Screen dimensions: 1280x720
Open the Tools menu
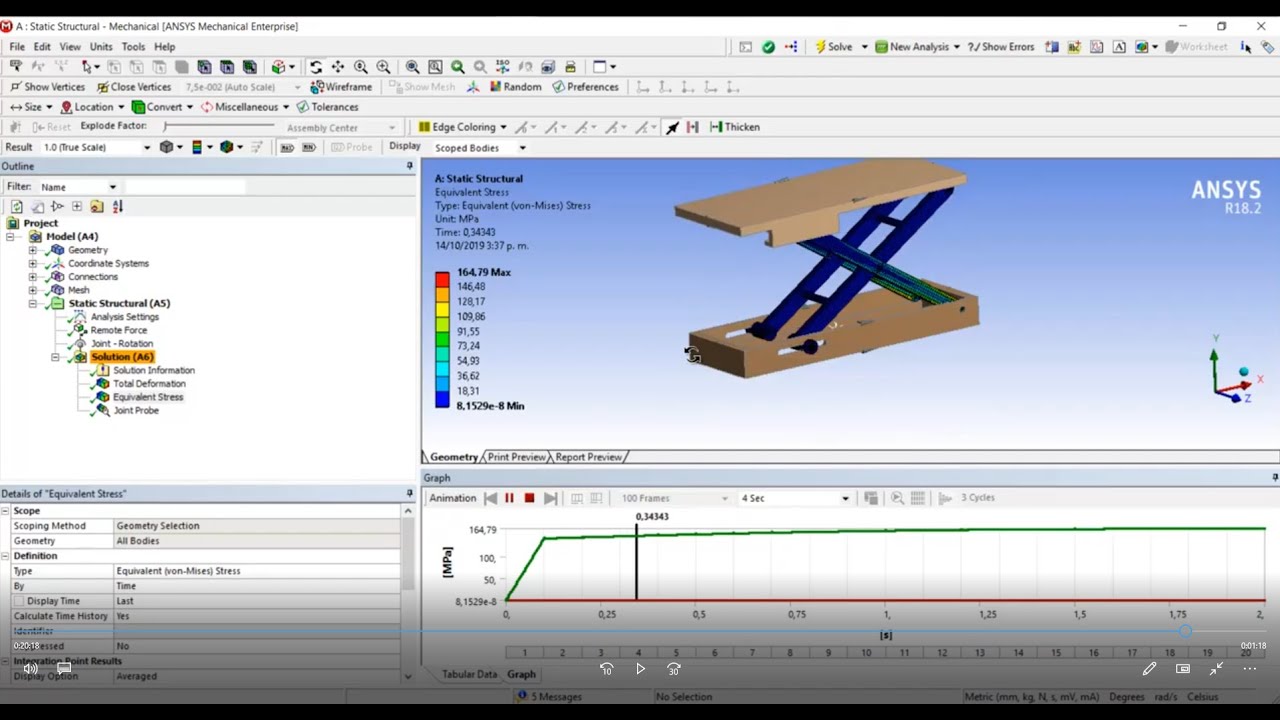pos(133,47)
